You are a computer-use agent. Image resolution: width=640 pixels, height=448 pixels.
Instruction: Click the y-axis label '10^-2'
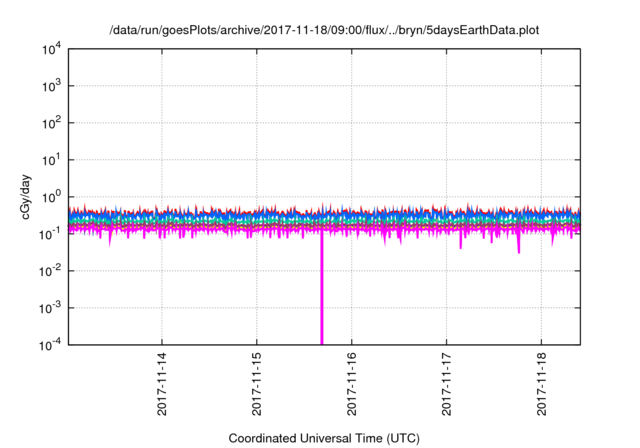pos(50,271)
